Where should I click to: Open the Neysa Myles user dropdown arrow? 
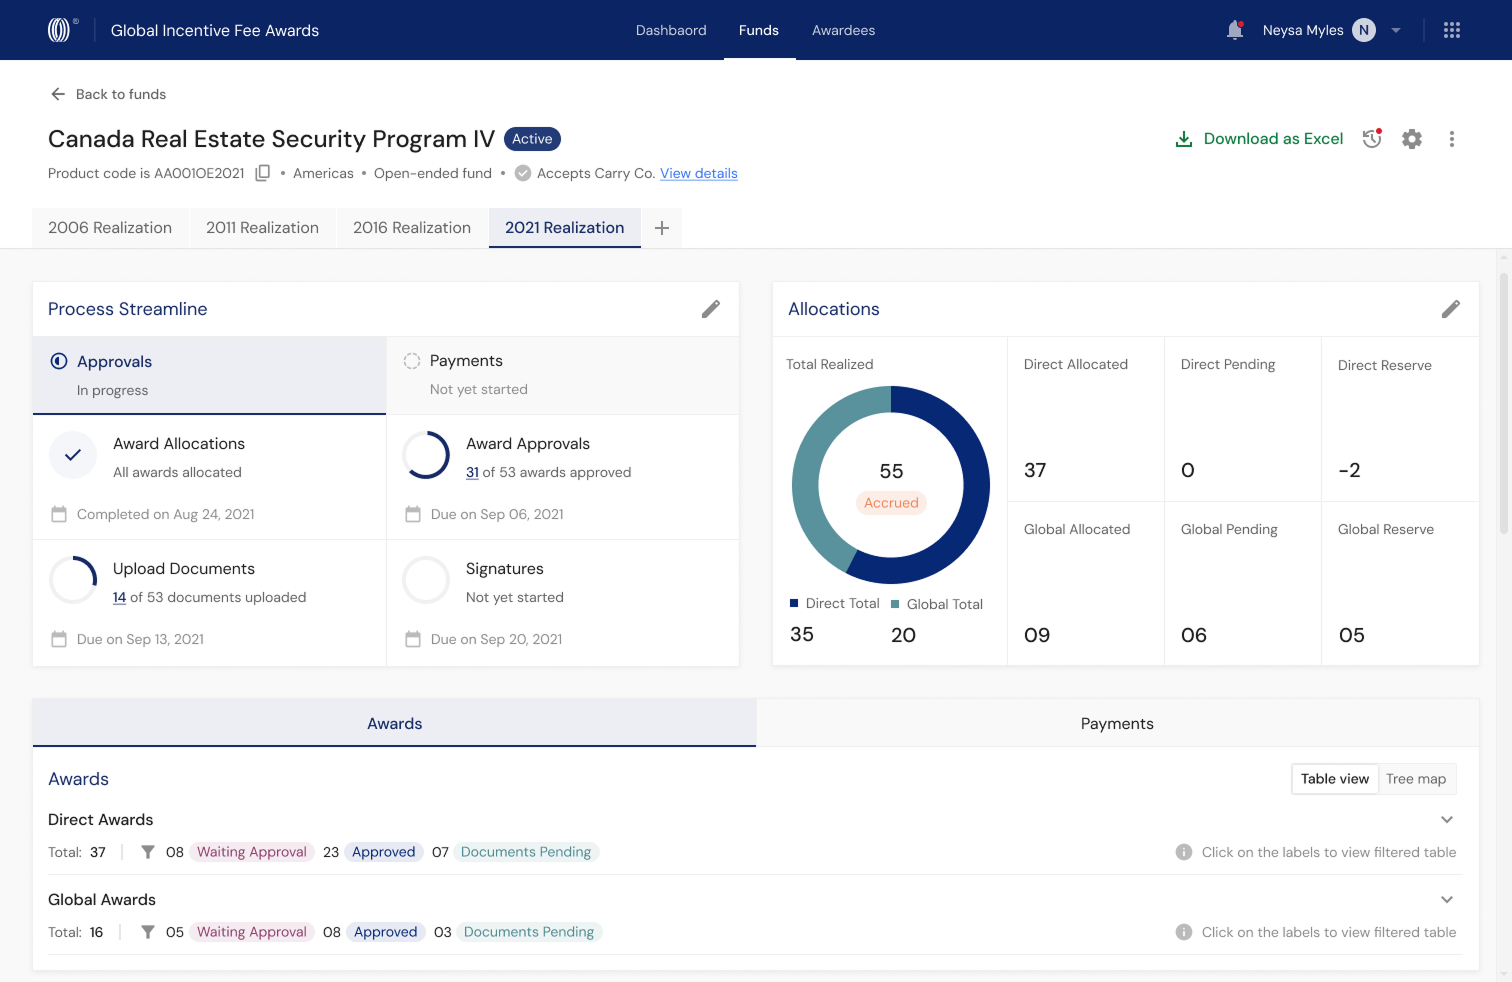pyautogui.click(x=1396, y=30)
